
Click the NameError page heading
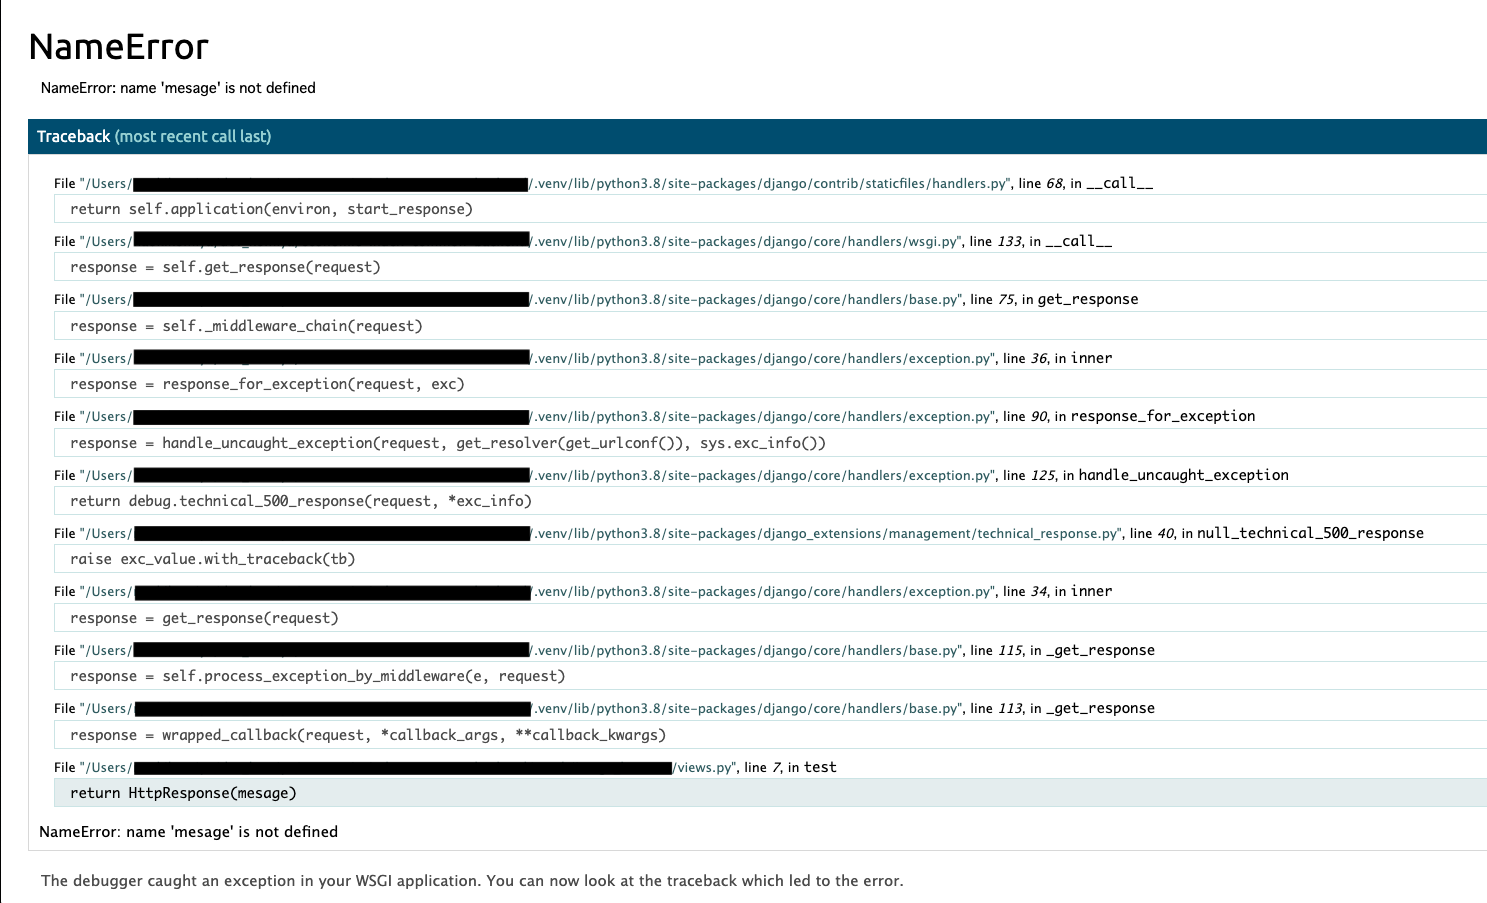[x=118, y=47]
